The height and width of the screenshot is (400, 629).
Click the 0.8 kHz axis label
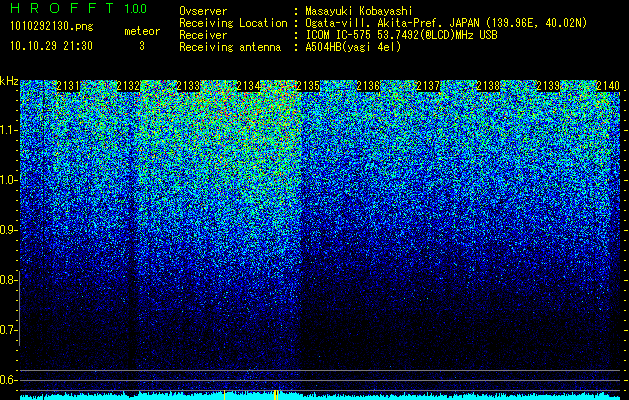coord(8,280)
